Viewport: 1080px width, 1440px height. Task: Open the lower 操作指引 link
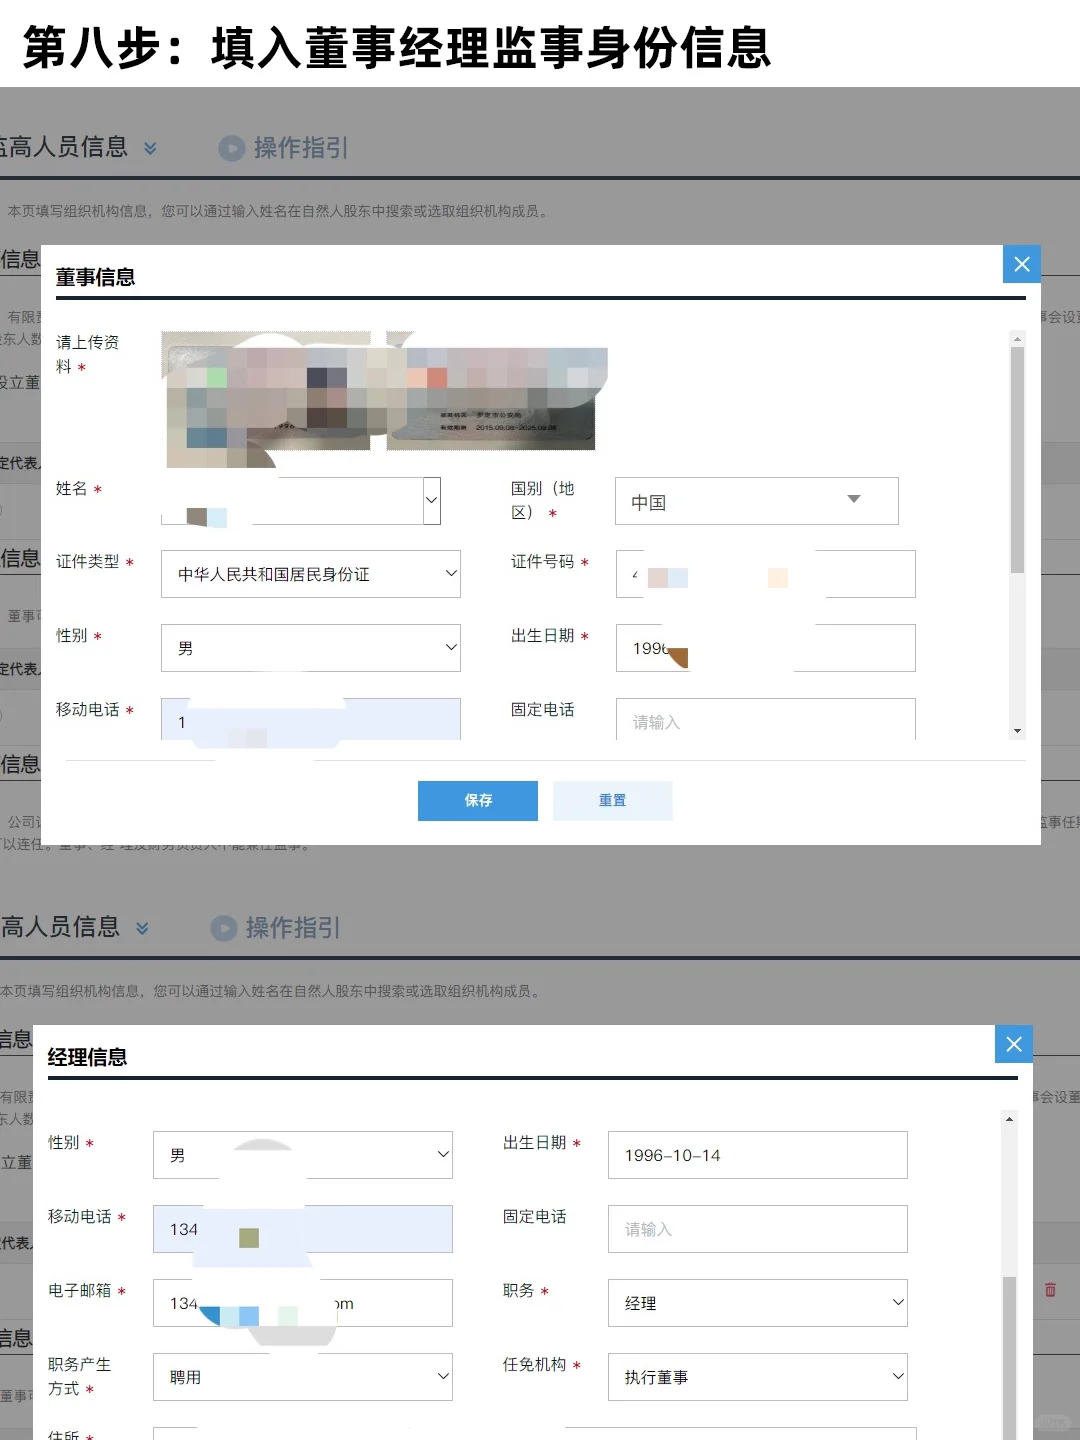click(292, 928)
